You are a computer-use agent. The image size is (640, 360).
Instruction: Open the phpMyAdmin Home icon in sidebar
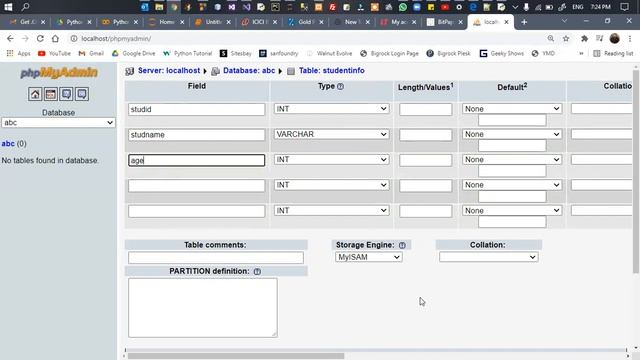pyautogui.click(x=35, y=94)
